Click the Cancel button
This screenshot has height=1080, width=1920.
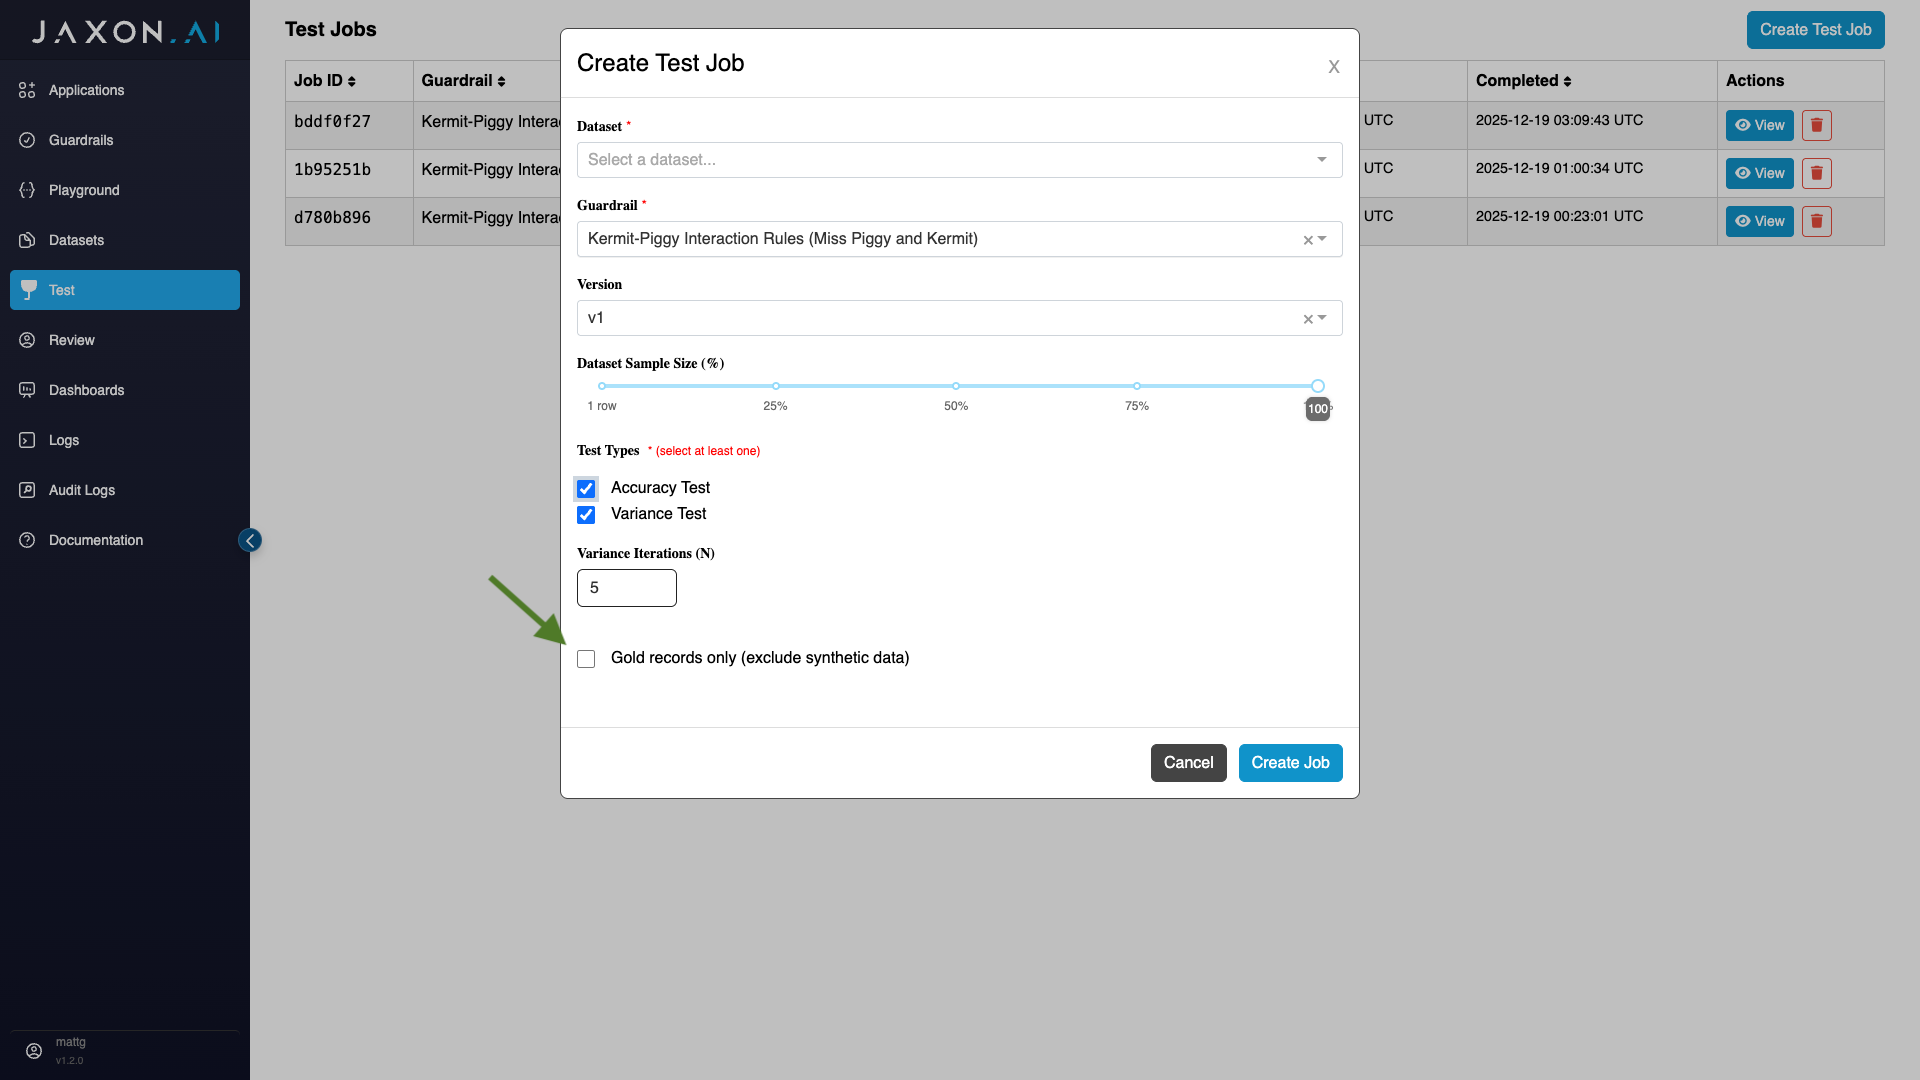point(1188,763)
